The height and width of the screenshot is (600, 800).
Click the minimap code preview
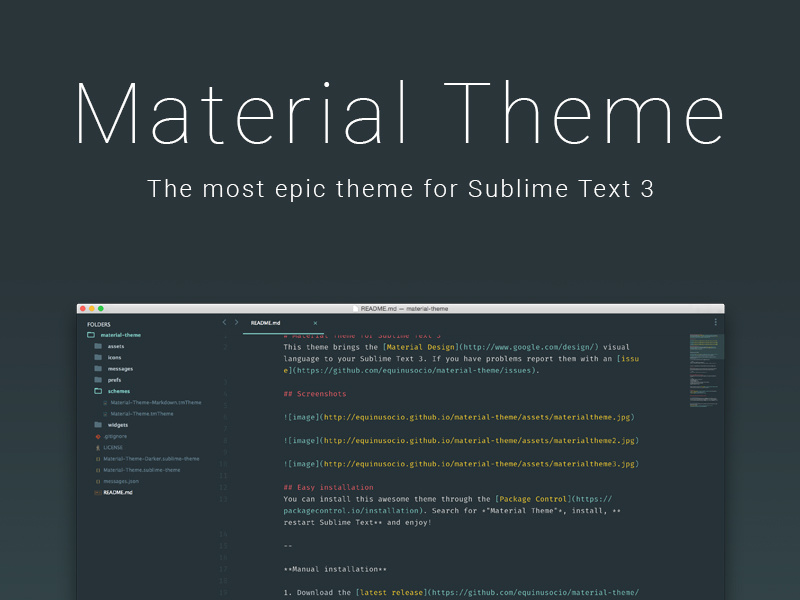tap(706, 371)
